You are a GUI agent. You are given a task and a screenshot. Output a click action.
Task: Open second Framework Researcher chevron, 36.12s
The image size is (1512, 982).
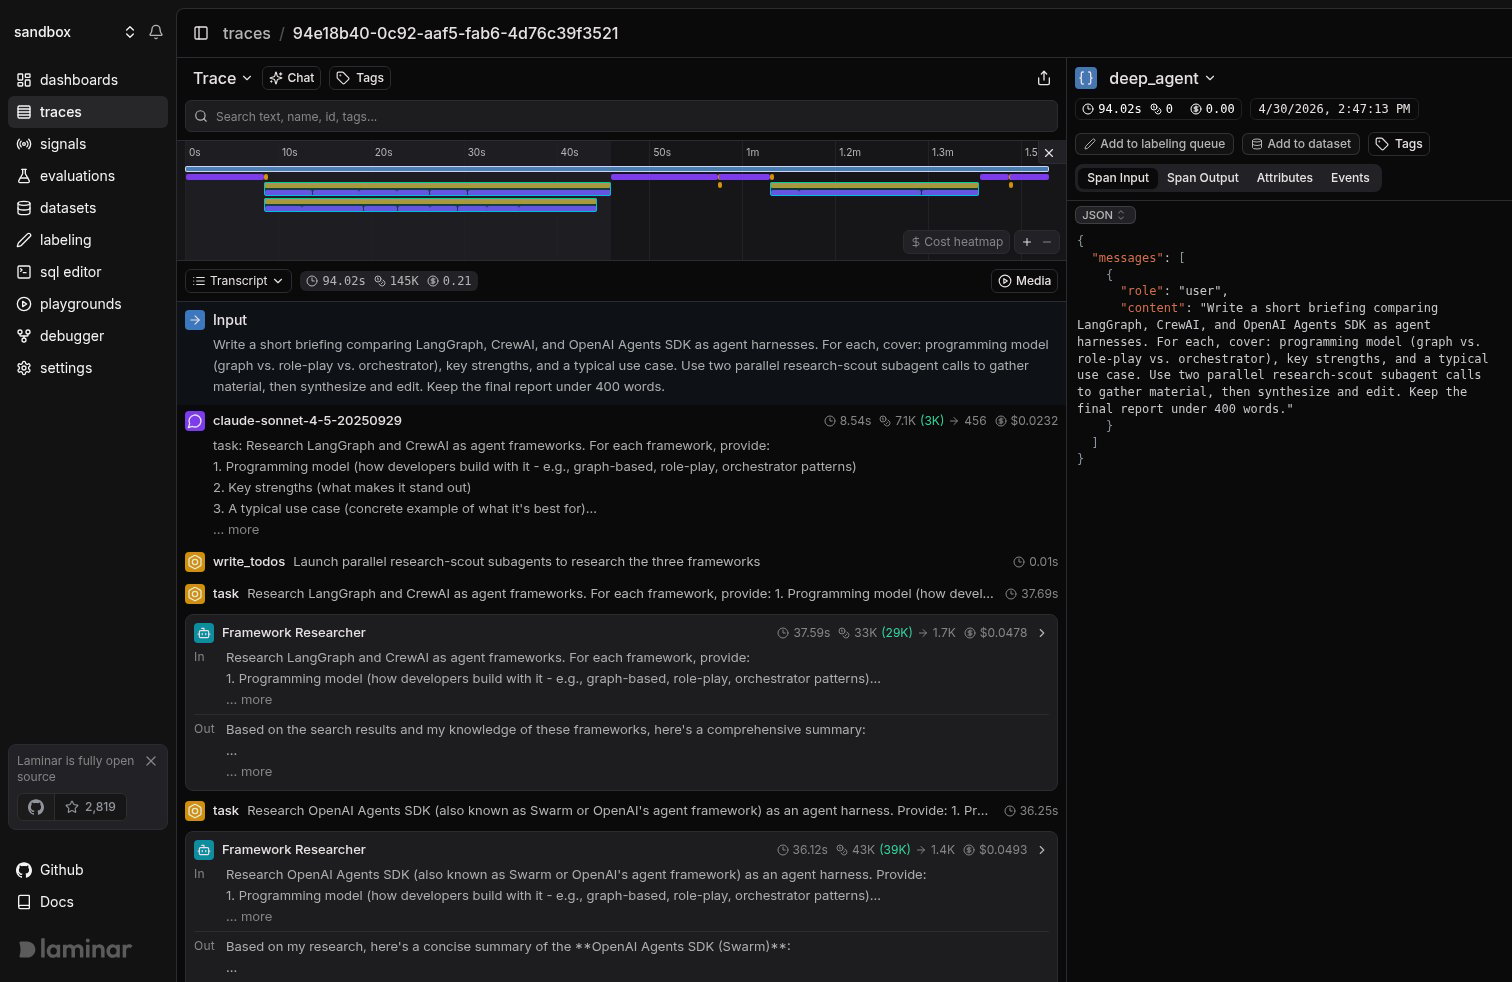[x=1042, y=850]
